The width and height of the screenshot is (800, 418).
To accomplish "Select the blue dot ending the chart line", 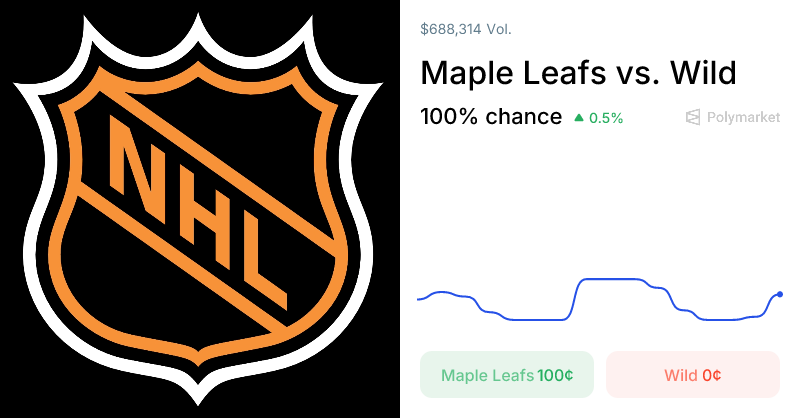I will [x=779, y=294].
